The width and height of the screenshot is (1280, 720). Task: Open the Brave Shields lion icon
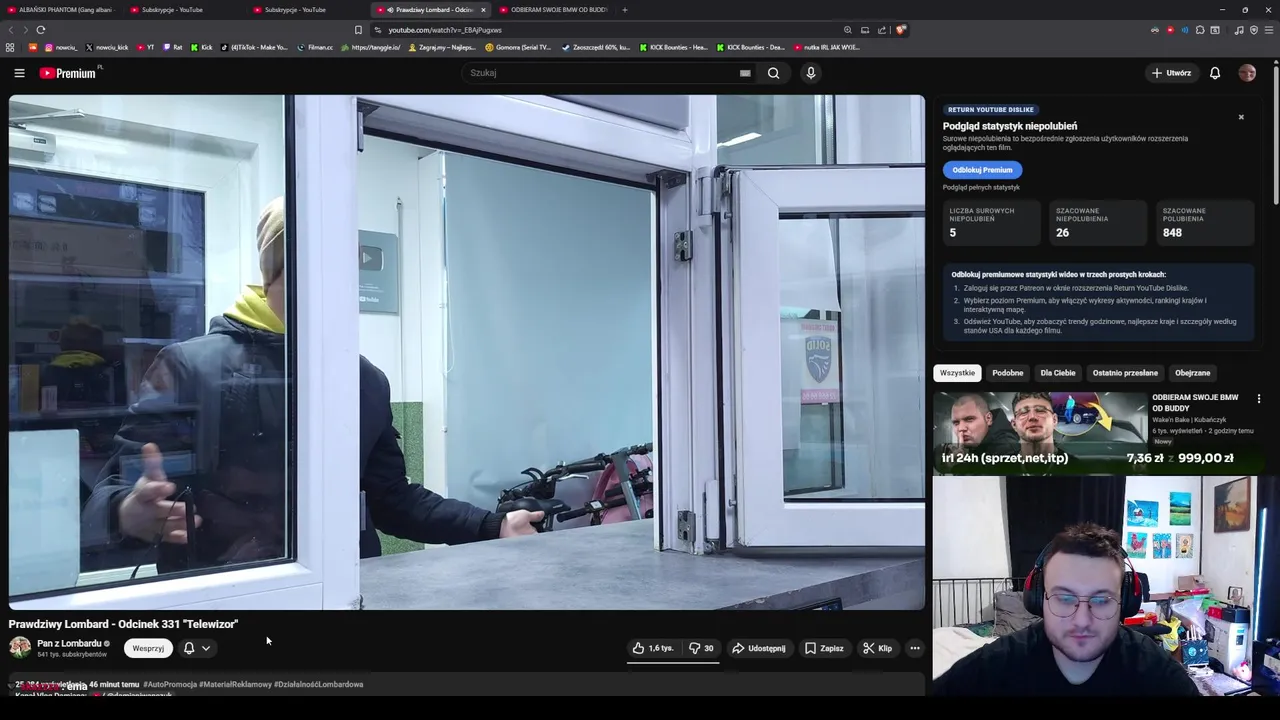(901, 30)
